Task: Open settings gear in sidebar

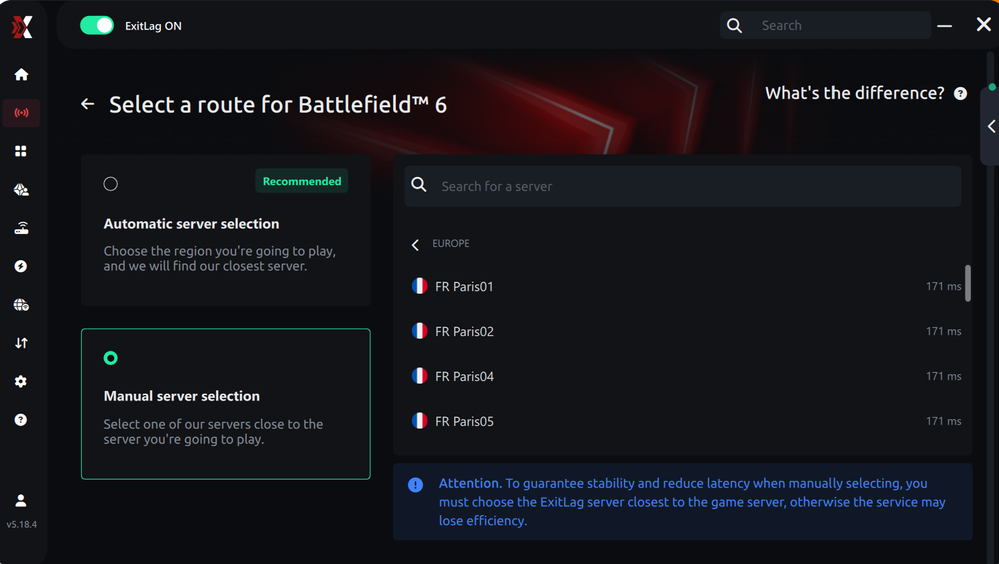Action: tap(21, 382)
